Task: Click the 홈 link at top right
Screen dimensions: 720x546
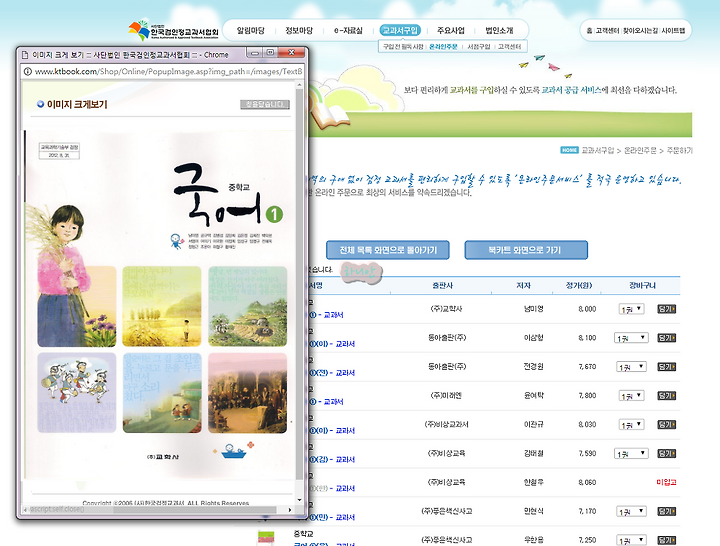Action: pyautogui.click(x=589, y=30)
